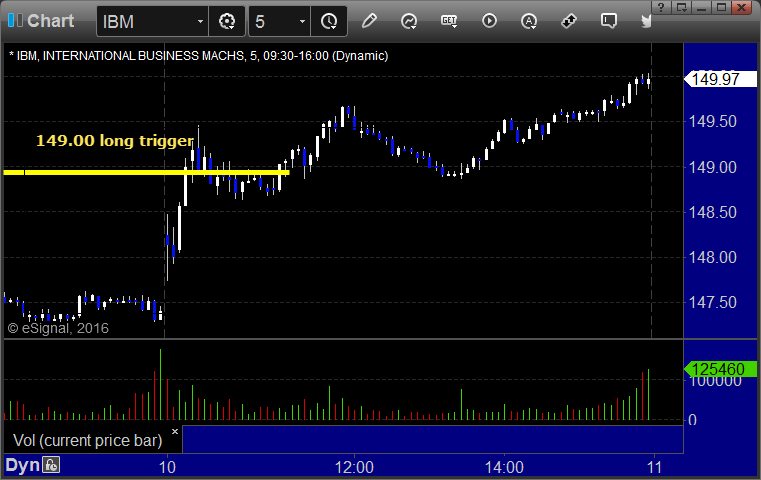Viewport: 761px width, 480px height.
Task: Click the 11 date label on time axis
Action: tap(654, 467)
